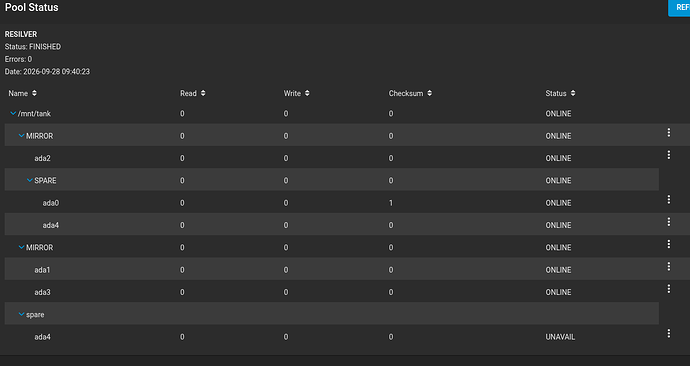Collapse the MIRROR vdev containing ada1
The height and width of the screenshot is (366, 690).
[21, 247]
